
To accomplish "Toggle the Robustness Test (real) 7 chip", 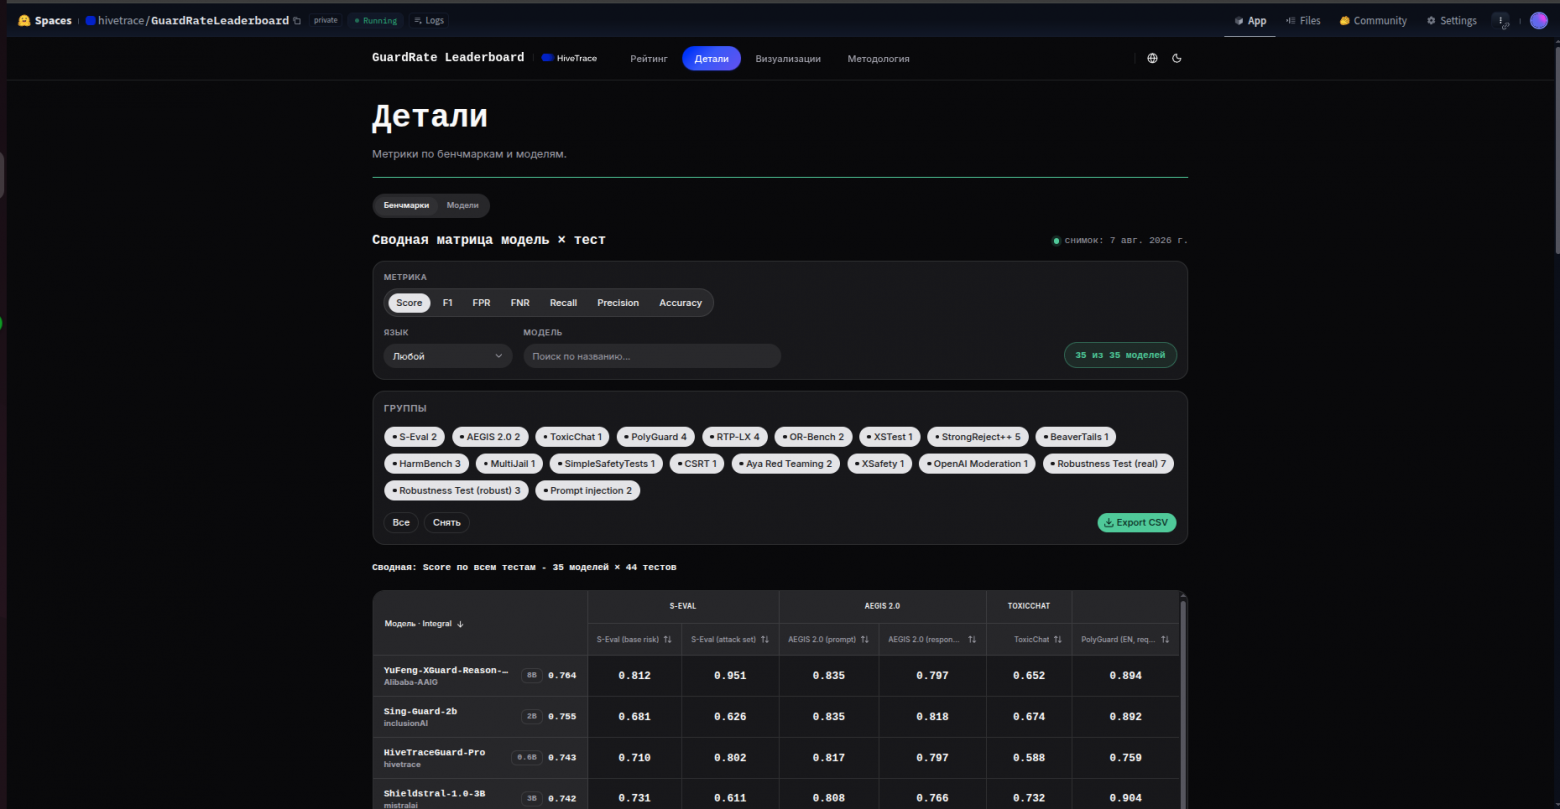I will click(1108, 464).
